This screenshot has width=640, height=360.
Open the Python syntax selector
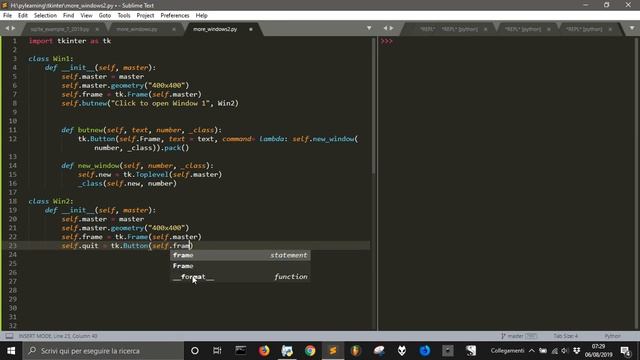pyautogui.click(x=612, y=336)
